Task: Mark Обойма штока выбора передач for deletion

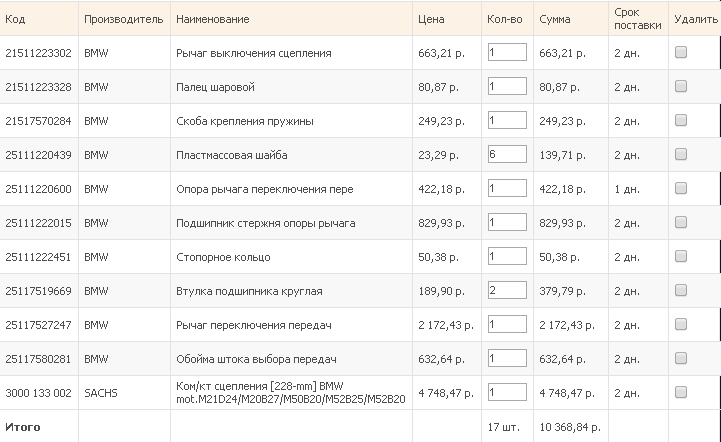Action: point(681,359)
